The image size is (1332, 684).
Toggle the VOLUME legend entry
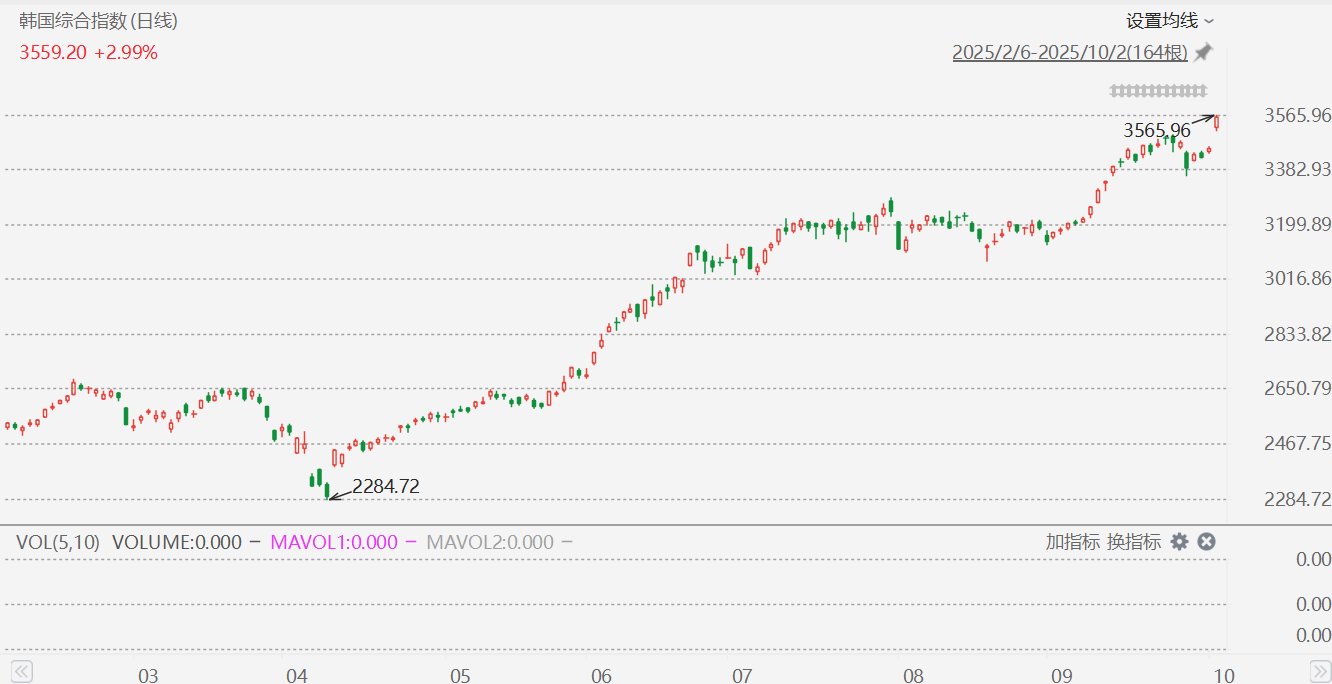177,542
